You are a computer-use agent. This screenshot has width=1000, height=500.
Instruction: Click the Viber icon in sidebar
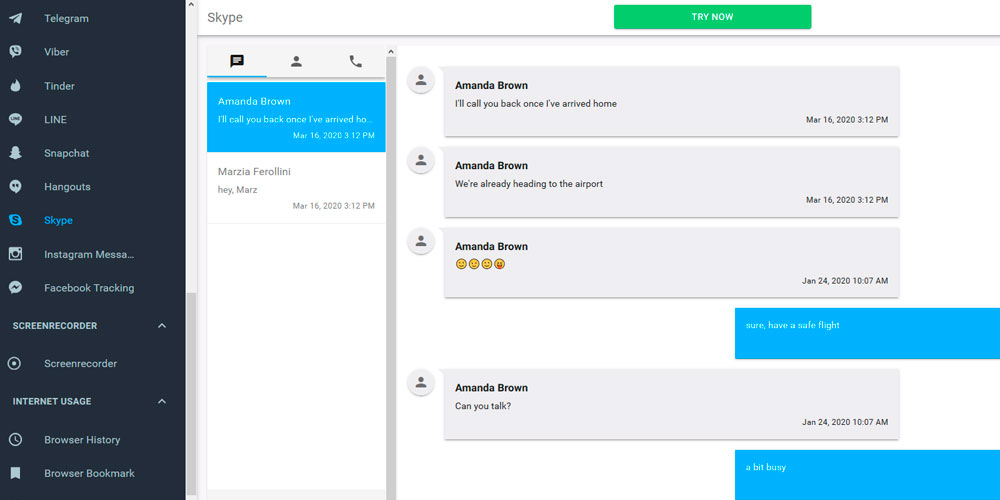pos(15,52)
